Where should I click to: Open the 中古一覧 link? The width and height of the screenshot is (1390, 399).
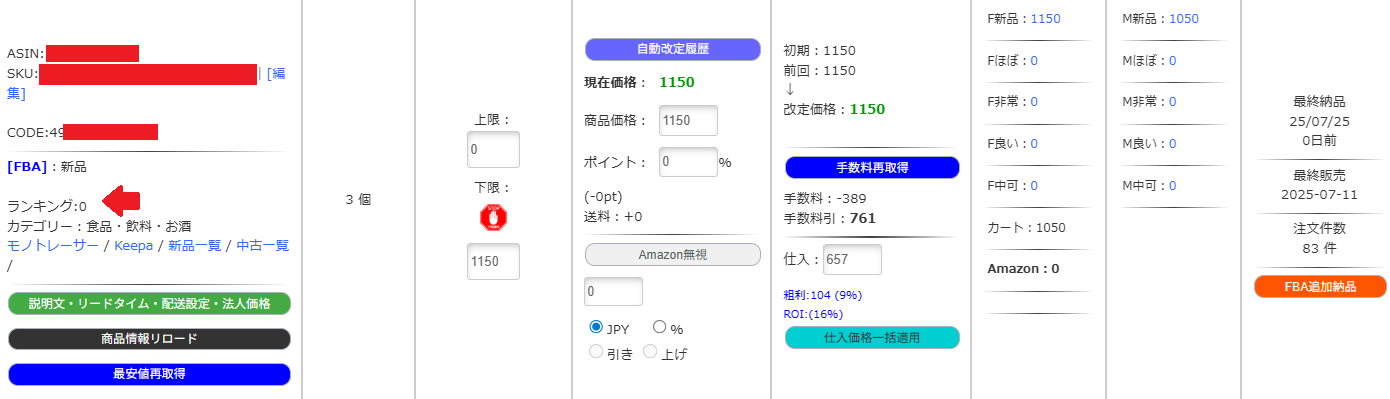[x=262, y=245]
